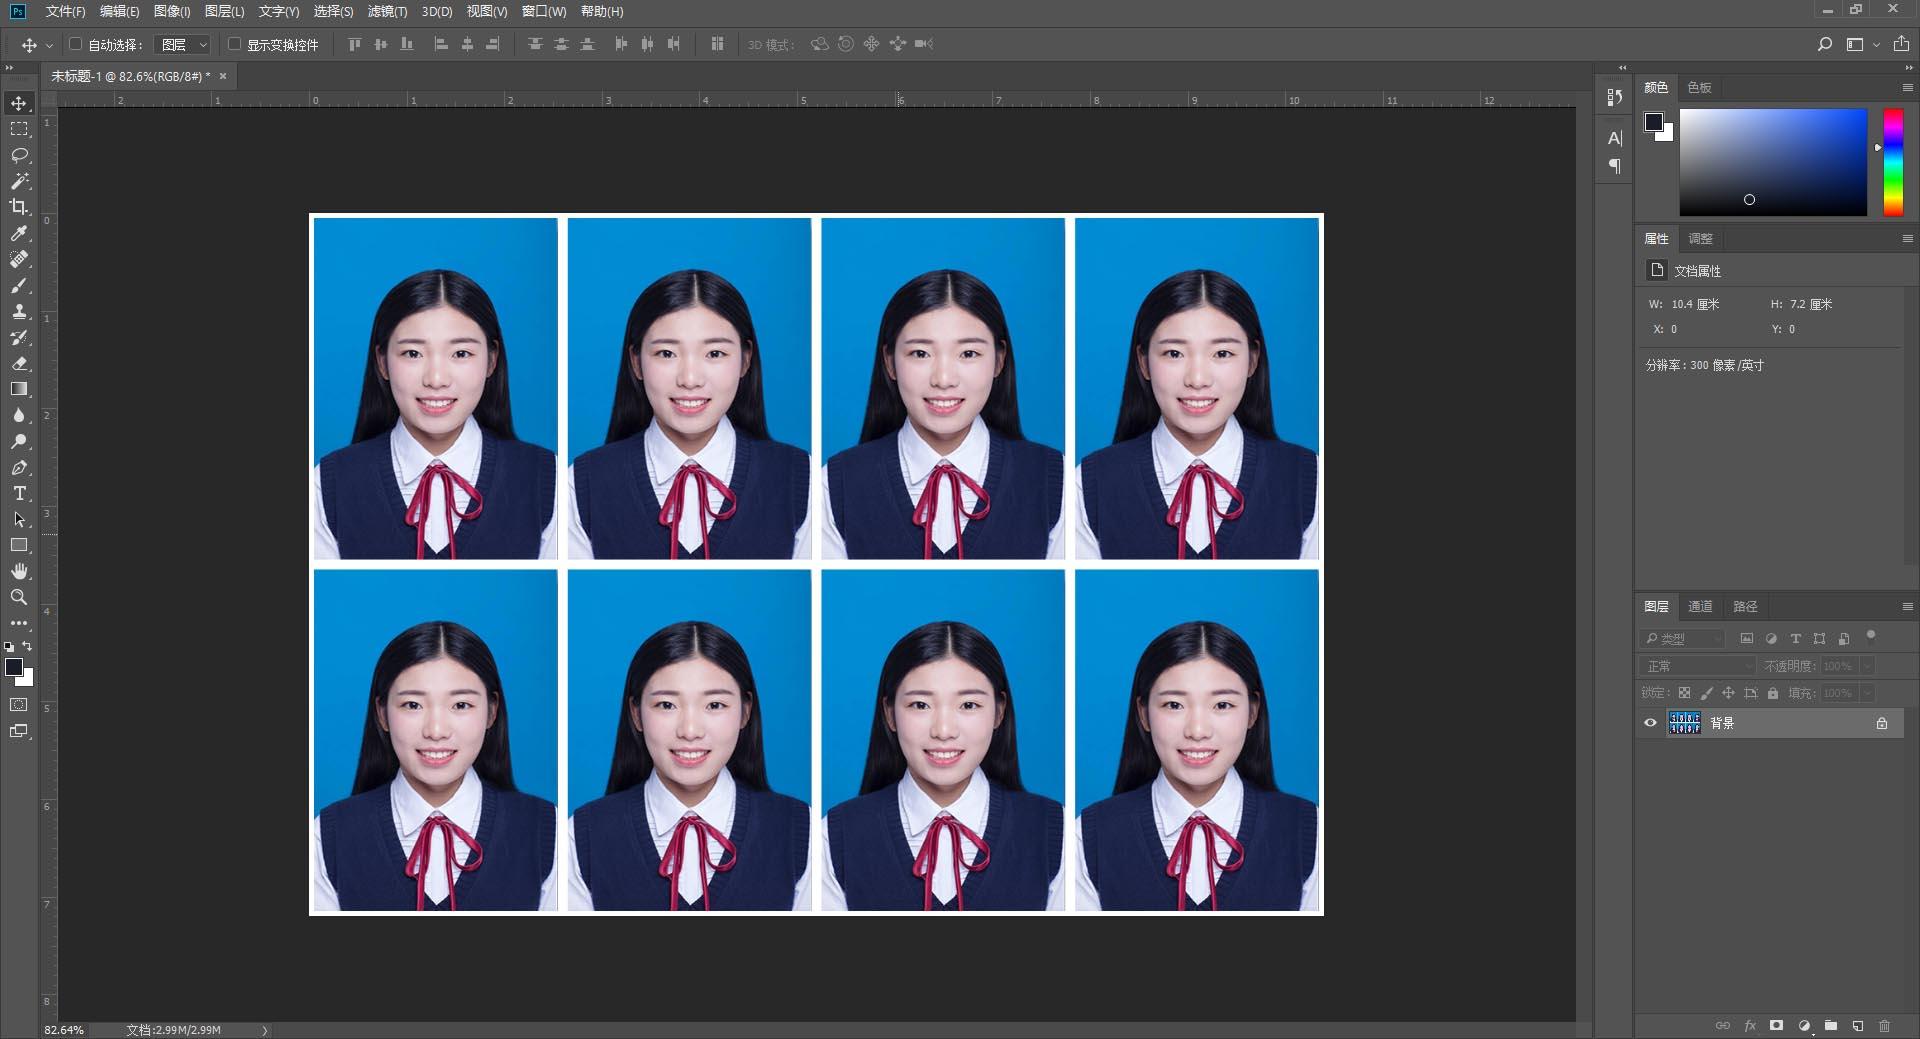Open the 正常 blend mode dropdown
The image size is (1920, 1039).
[1697, 666]
